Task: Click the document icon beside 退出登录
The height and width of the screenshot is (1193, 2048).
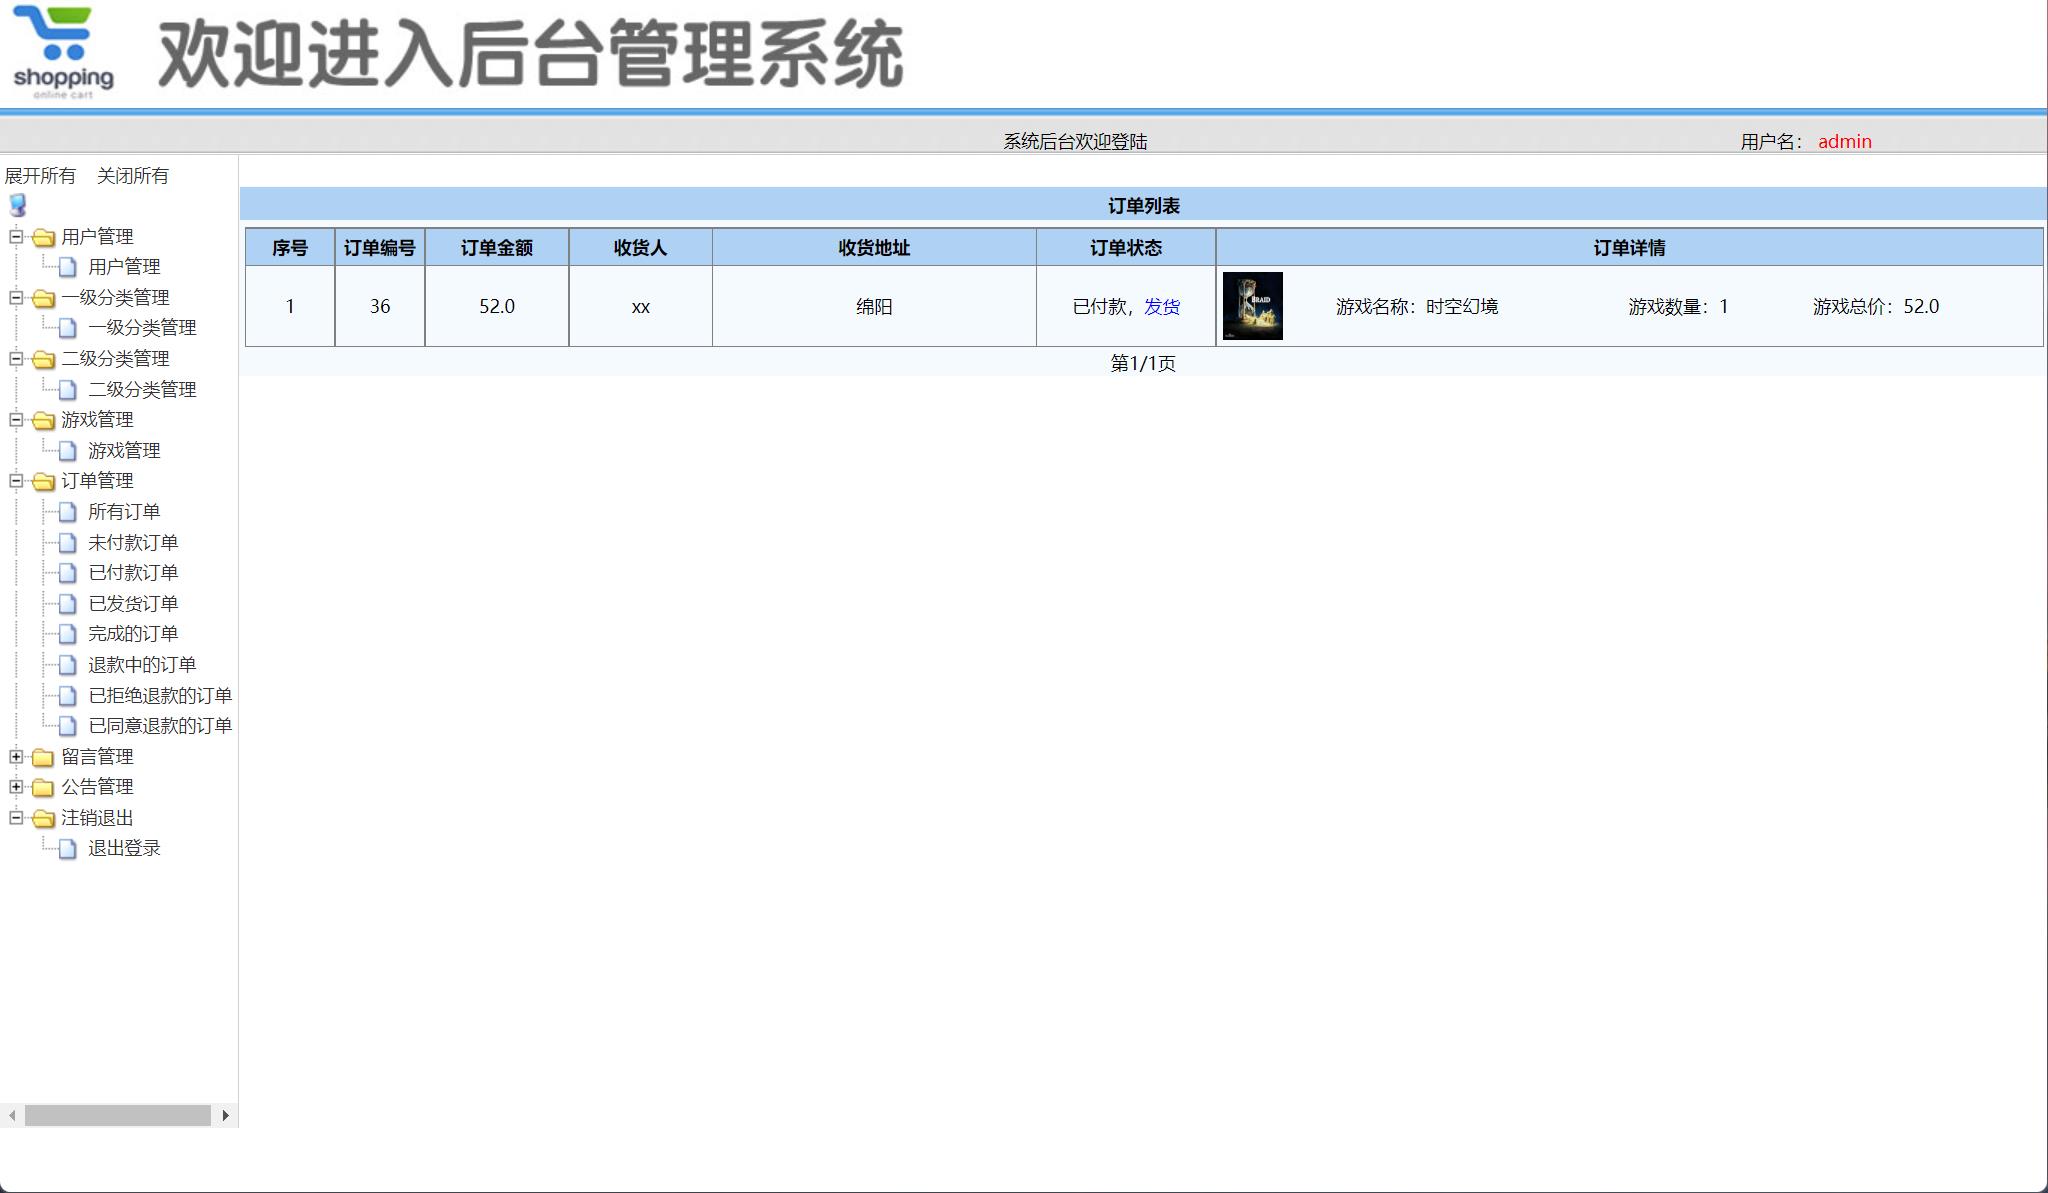Action: (x=67, y=848)
